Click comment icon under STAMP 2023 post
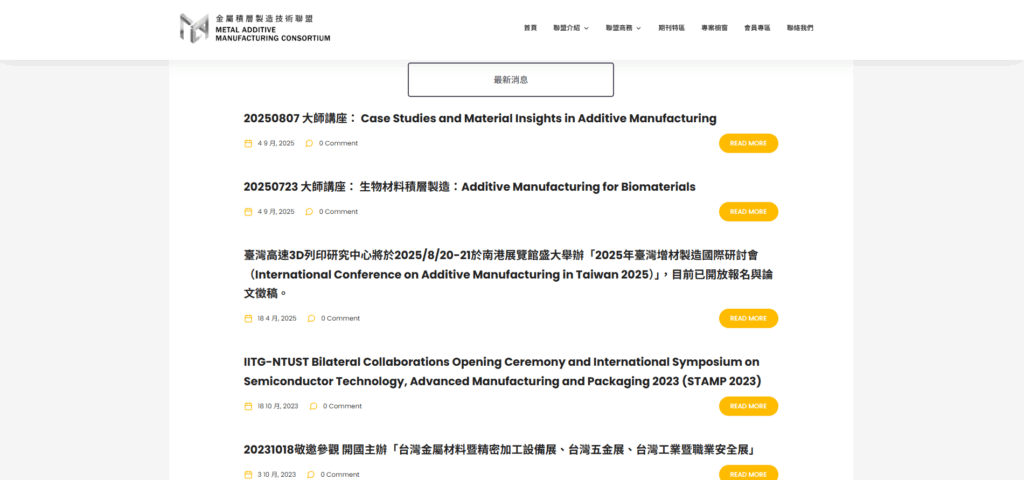The height and width of the screenshot is (480, 1024). tap(313, 406)
